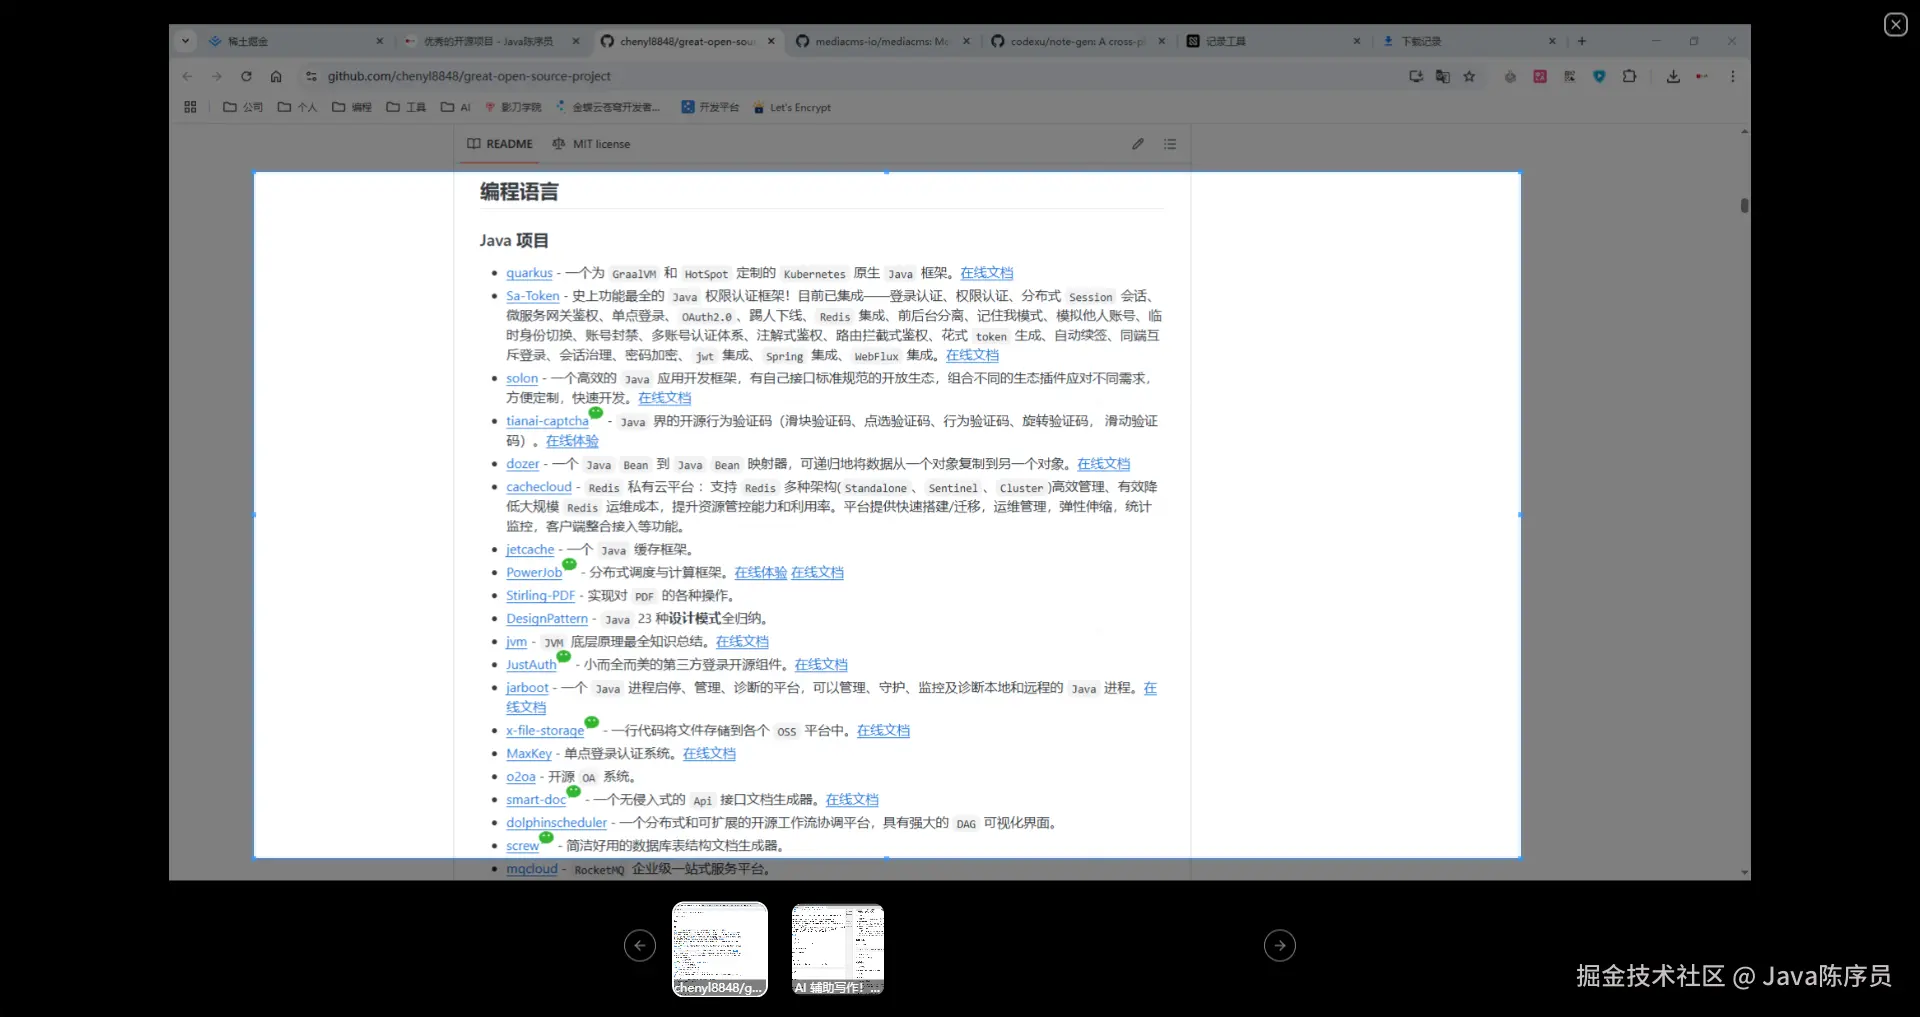Select the README tab
The width and height of the screenshot is (1920, 1017).
(500, 144)
